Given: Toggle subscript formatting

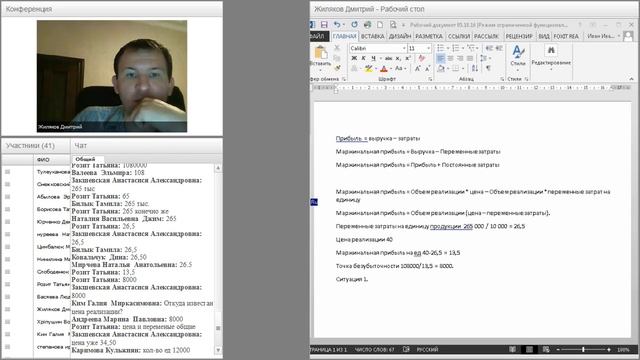Looking at the screenshot, I should click(x=398, y=58).
